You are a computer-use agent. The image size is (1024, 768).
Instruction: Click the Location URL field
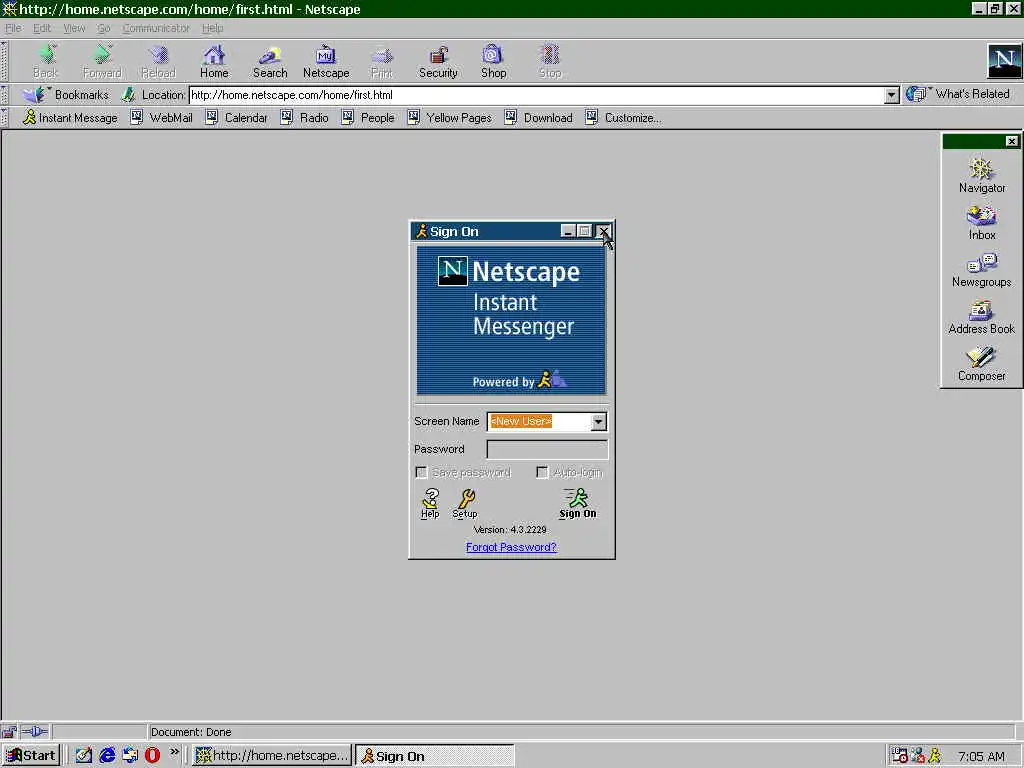[x=537, y=95]
